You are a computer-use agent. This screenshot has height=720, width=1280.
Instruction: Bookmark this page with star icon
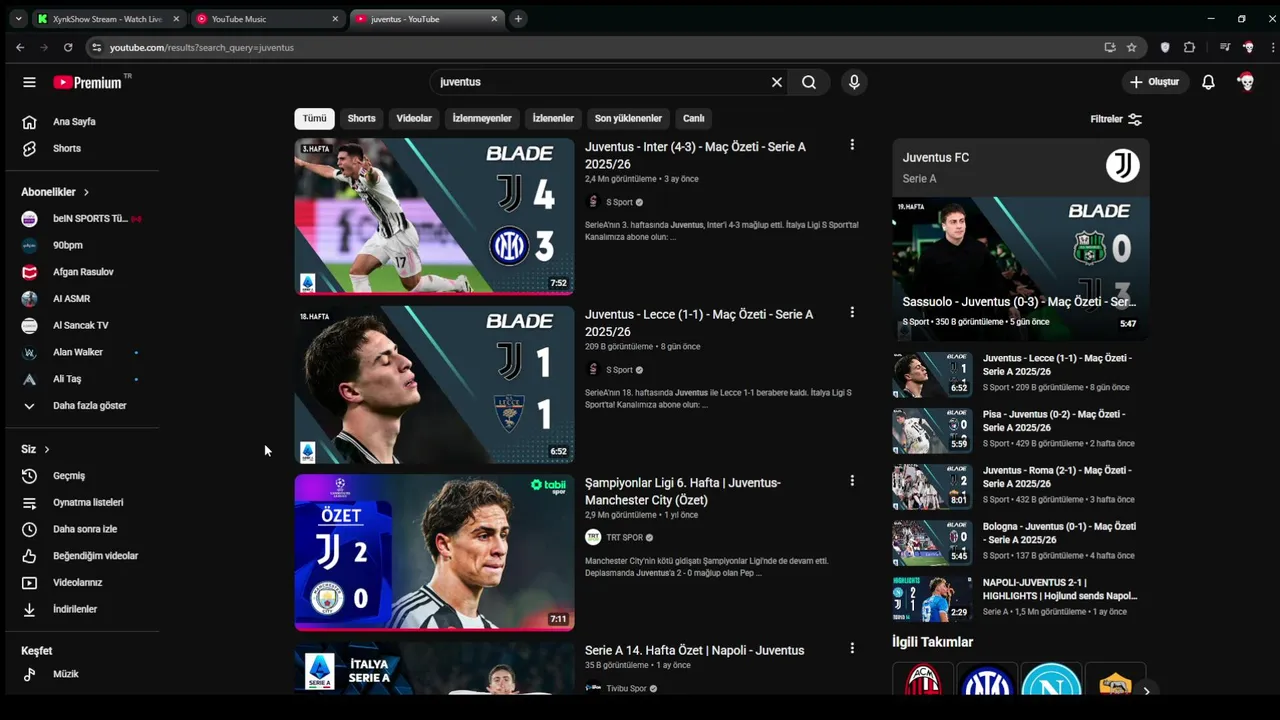(1131, 47)
